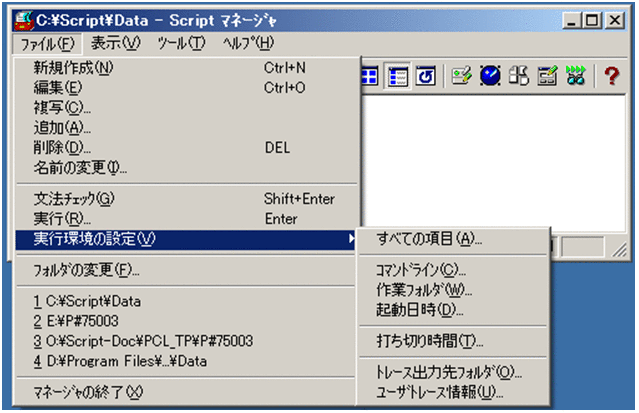Image resolution: width=639 pixels, height=413 pixels.
Task: Select 追加(A)... menu entry
Action: [187, 128]
